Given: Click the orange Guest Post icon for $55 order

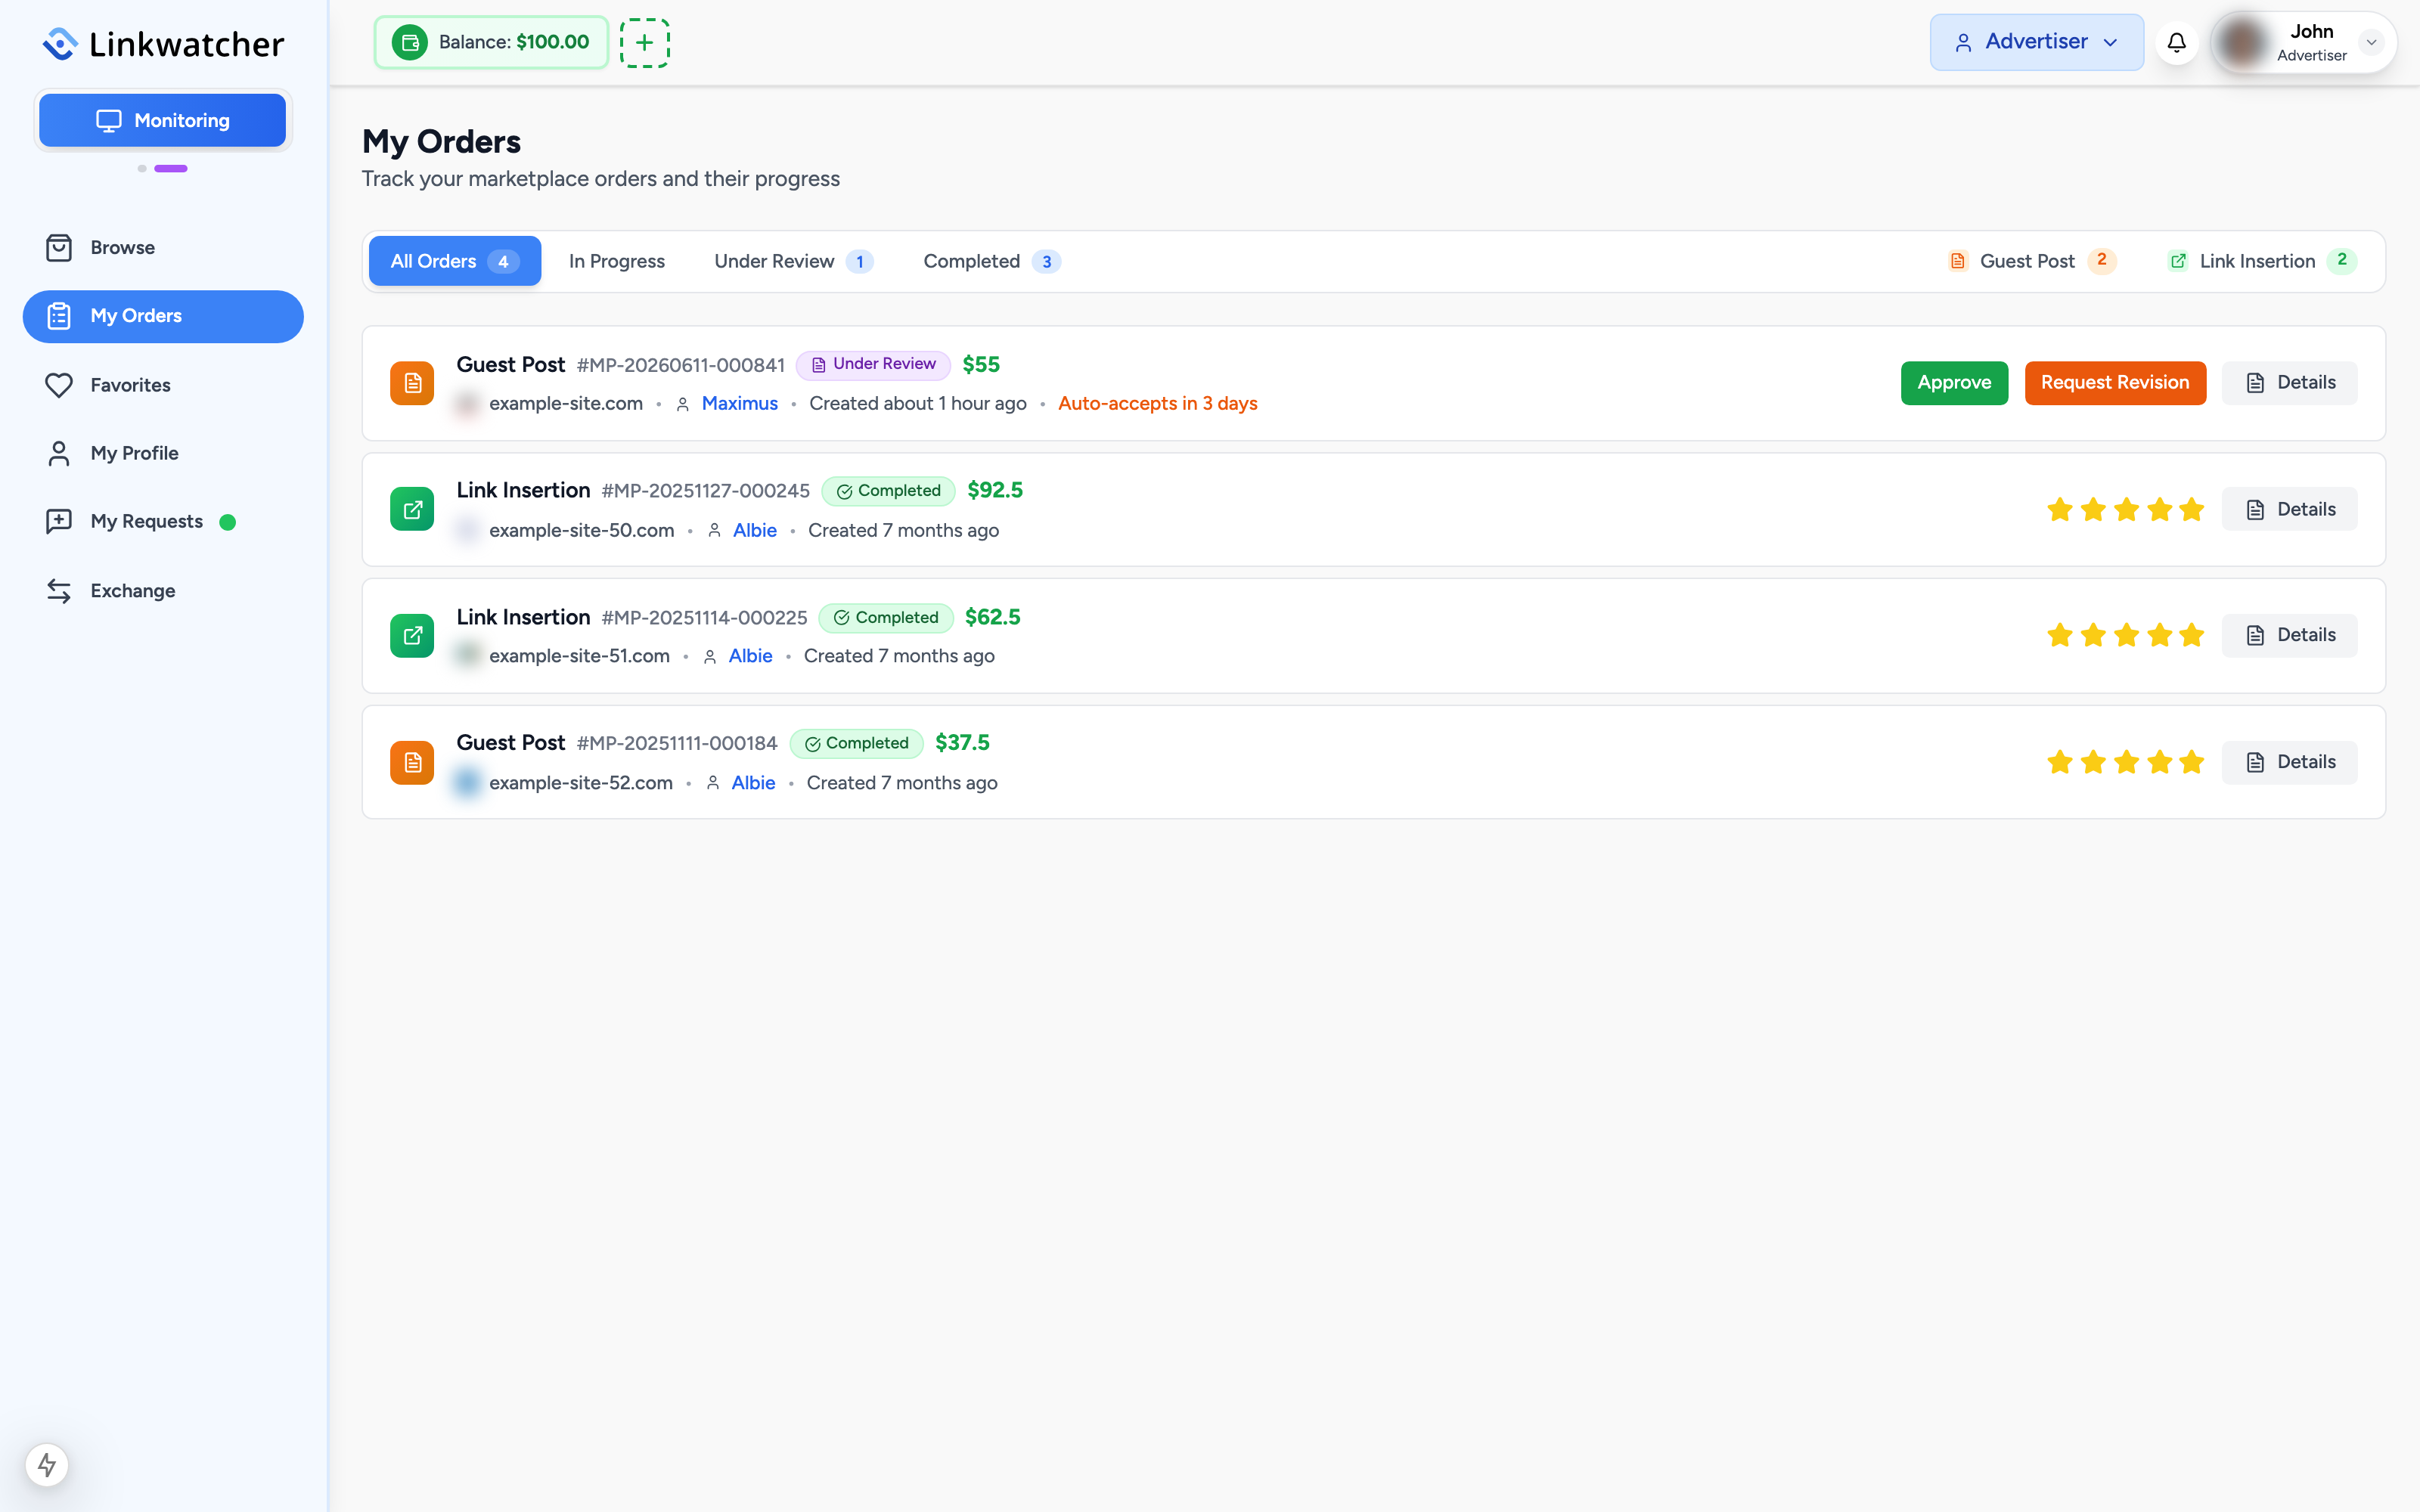Looking at the screenshot, I should tap(412, 383).
